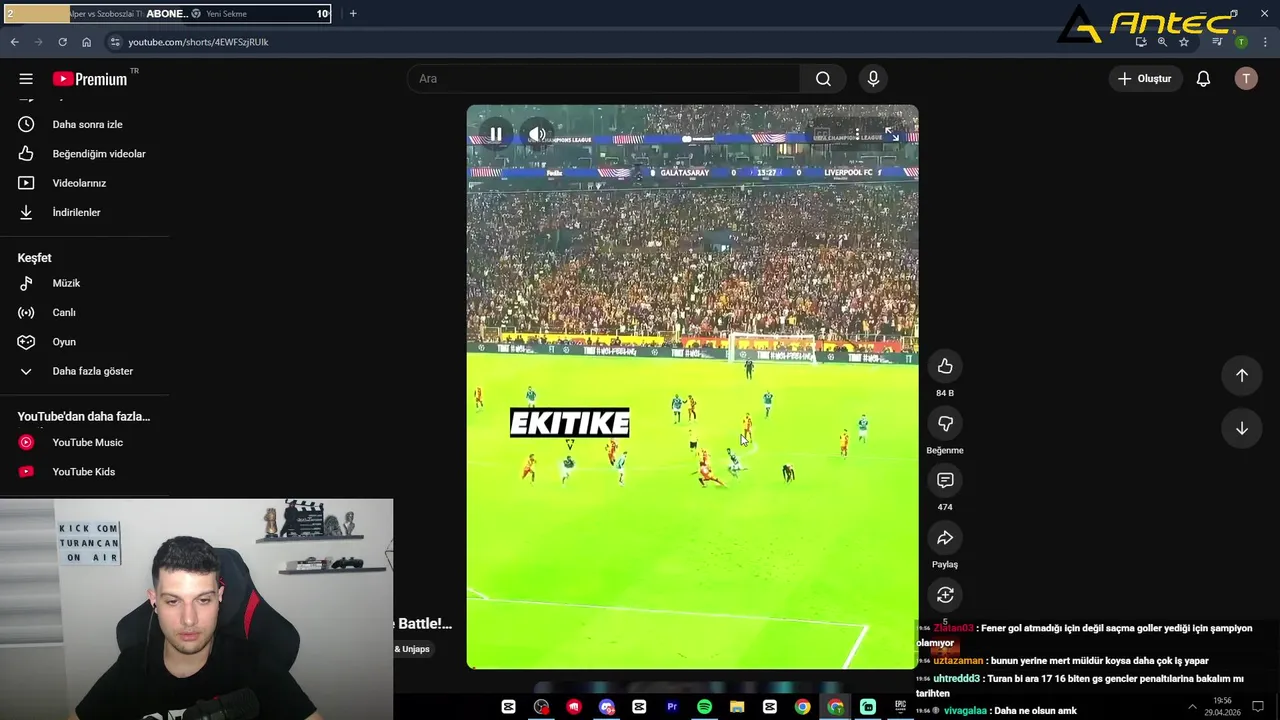This screenshot has height=720, width=1280.
Task: Open the comments panel of the Short
Action: [945, 481]
